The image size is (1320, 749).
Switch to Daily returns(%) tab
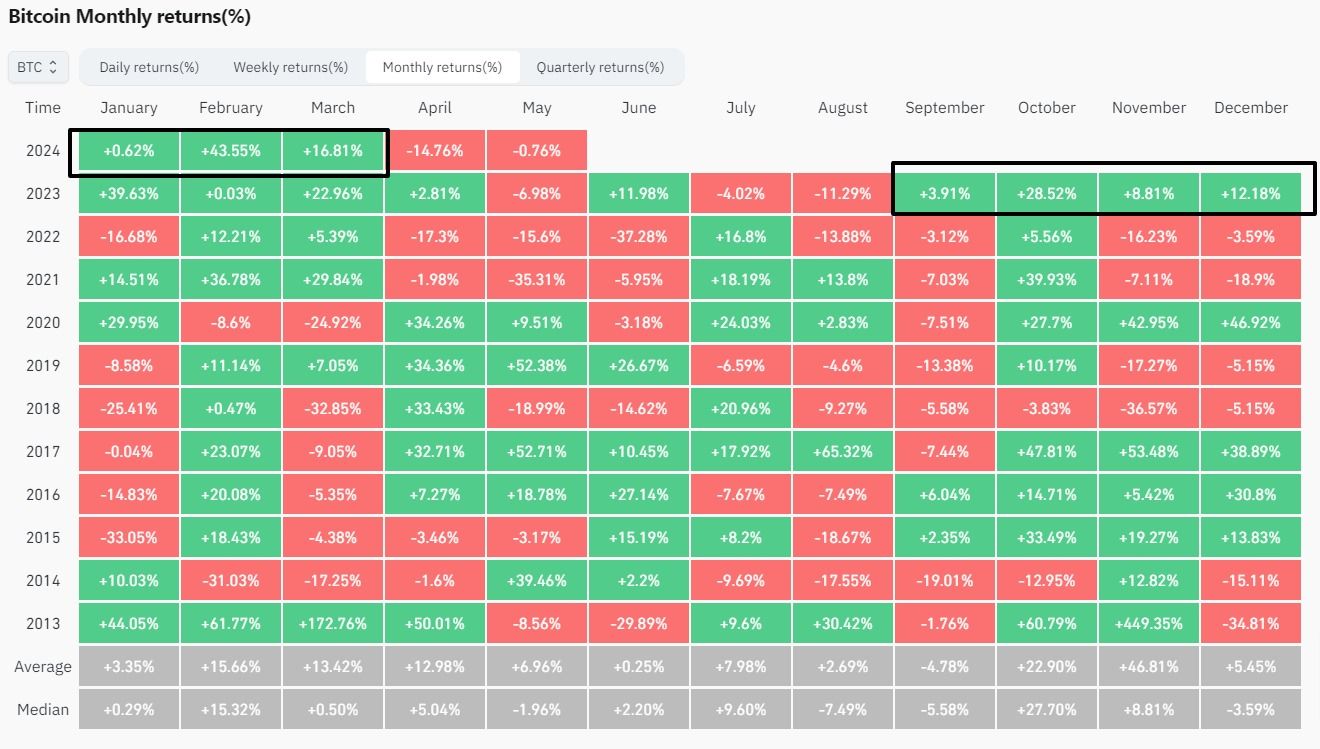149,67
